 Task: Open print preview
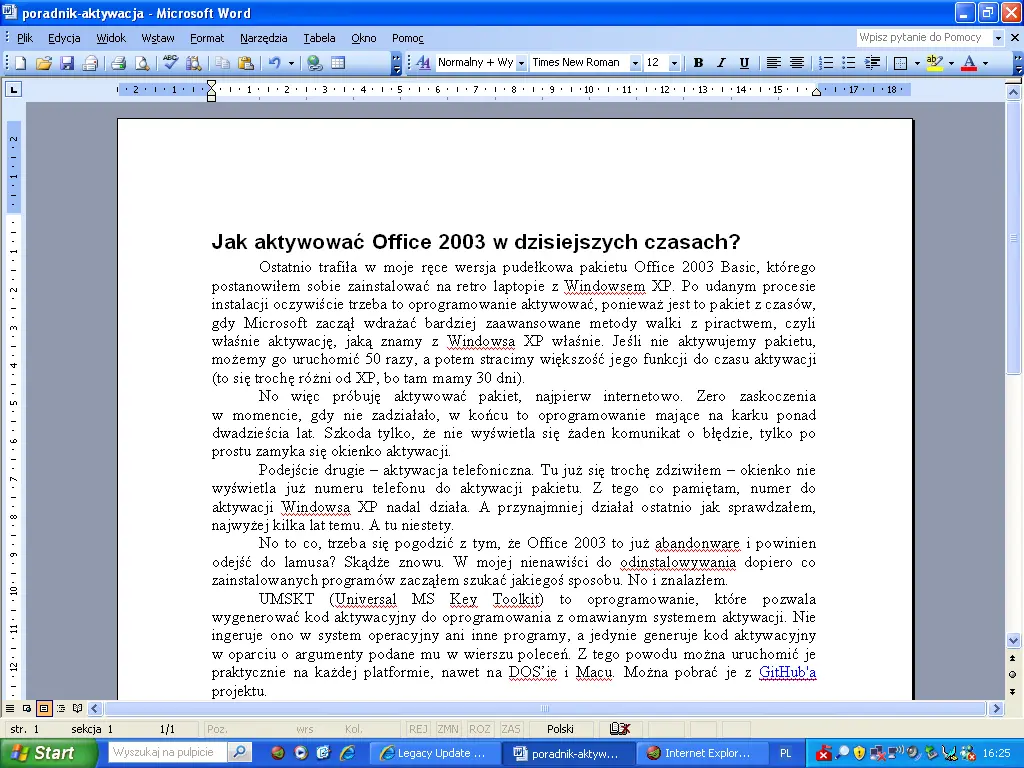click(x=140, y=62)
